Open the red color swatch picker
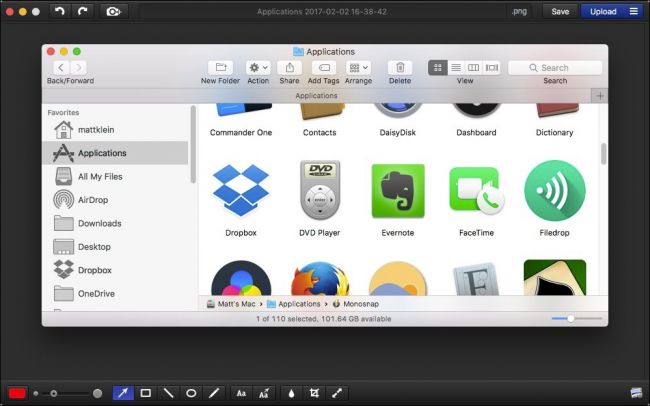This screenshot has height=406, width=650. click(x=17, y=393)
